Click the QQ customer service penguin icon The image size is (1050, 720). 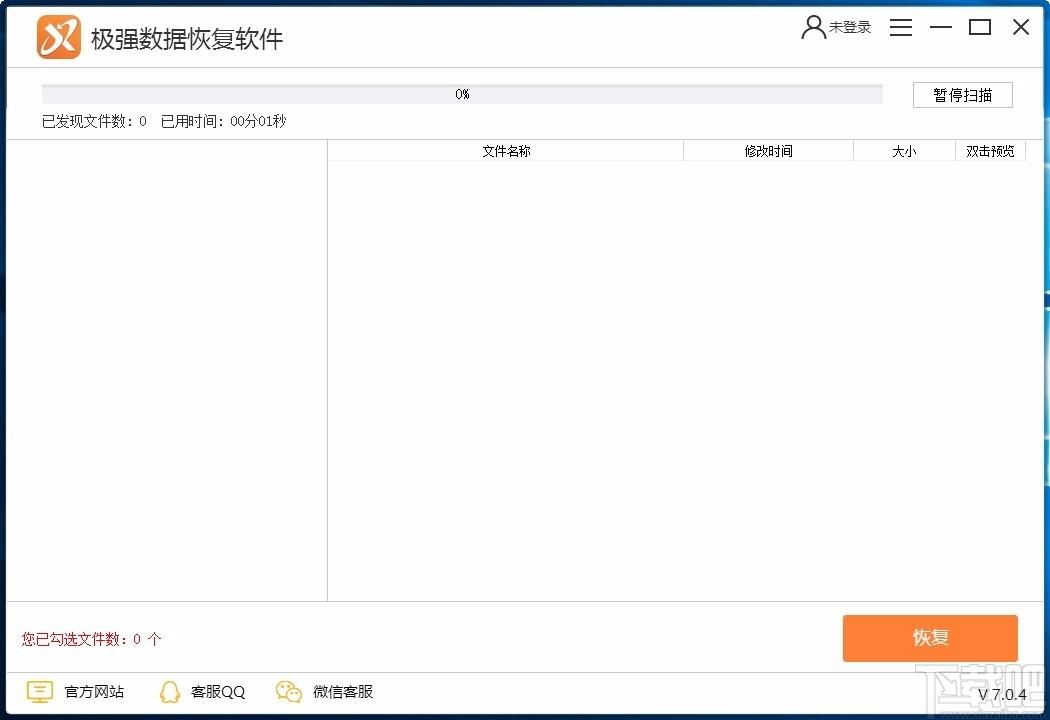pos(170,692)
